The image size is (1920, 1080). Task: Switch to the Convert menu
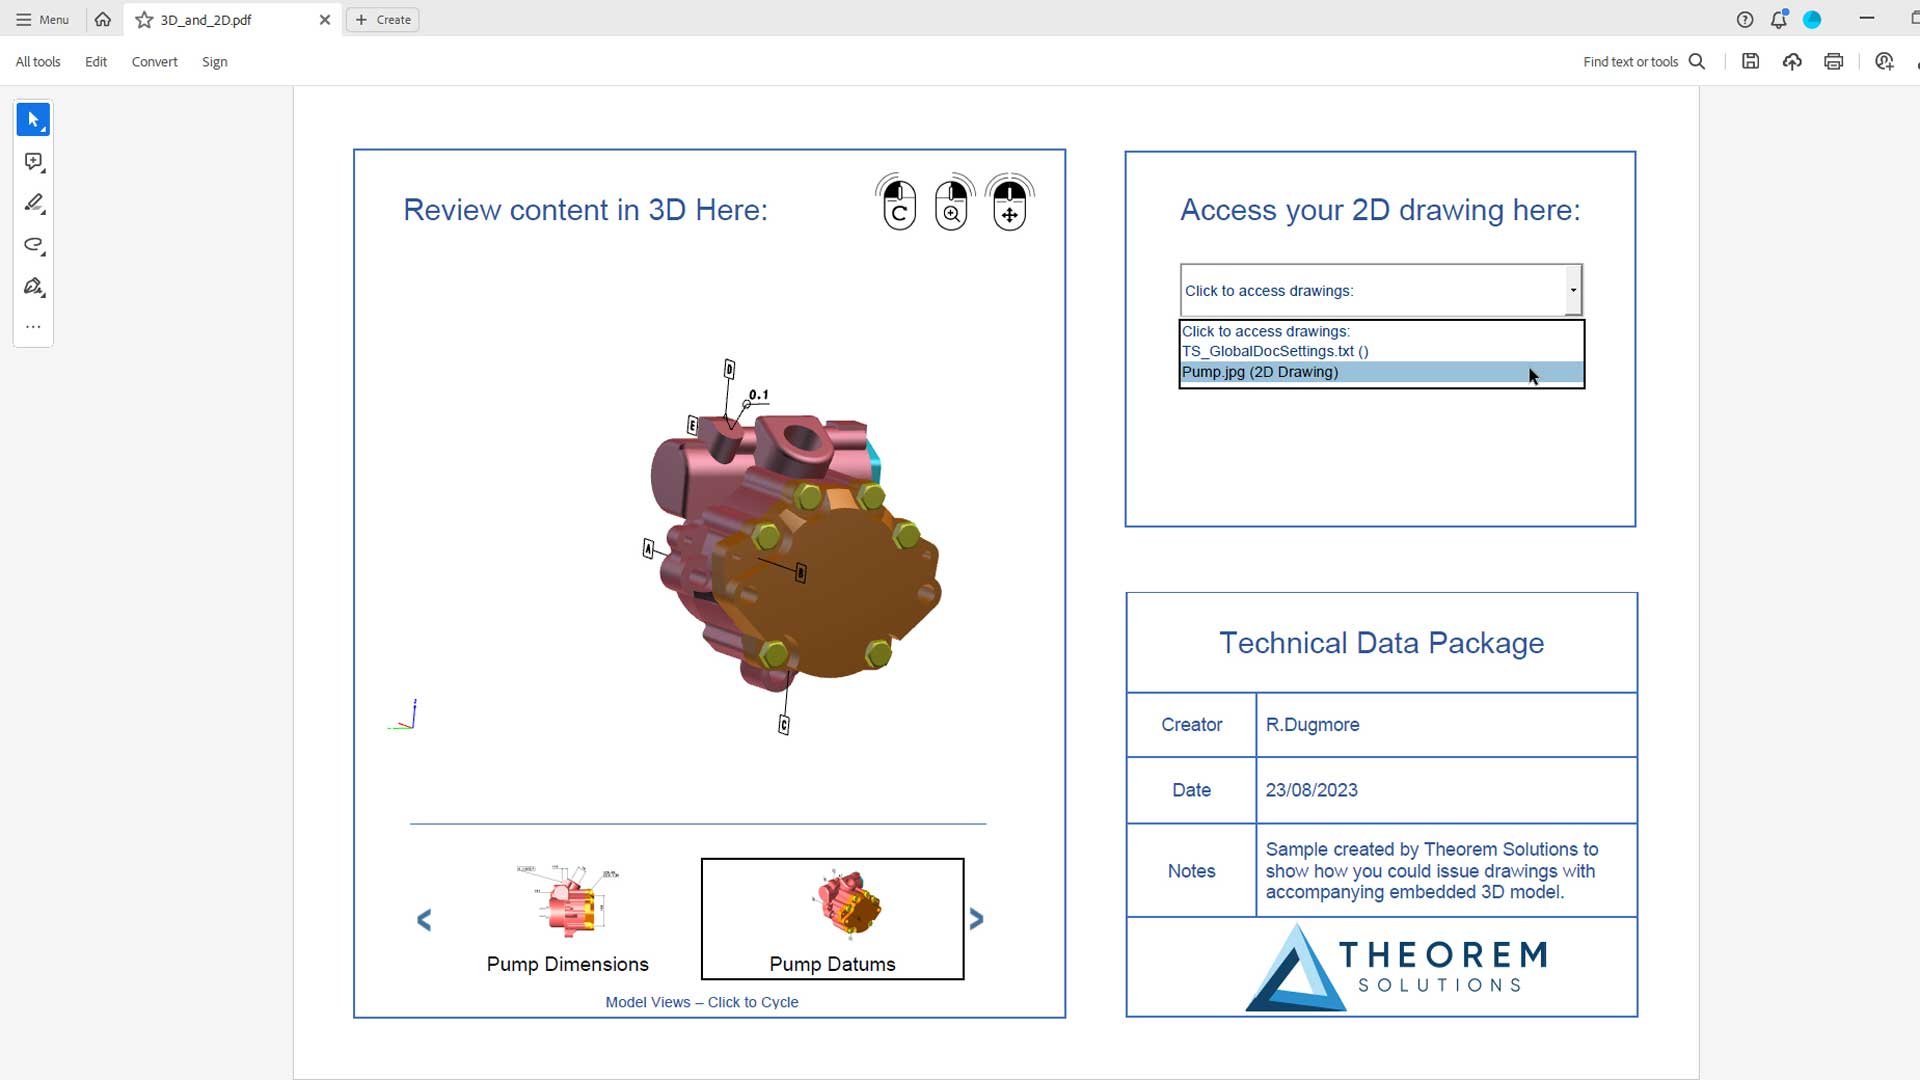pyautogui.click(x=154, y=61)
